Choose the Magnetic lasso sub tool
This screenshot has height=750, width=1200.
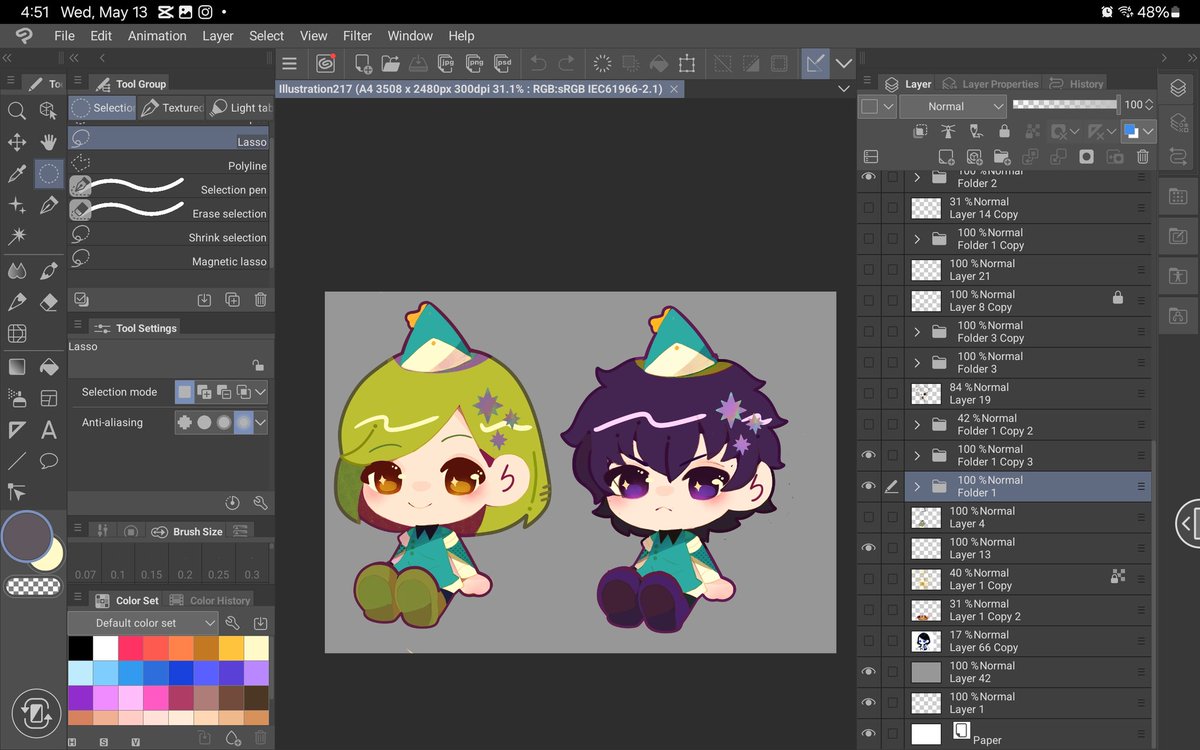click(x=169, y=261)
